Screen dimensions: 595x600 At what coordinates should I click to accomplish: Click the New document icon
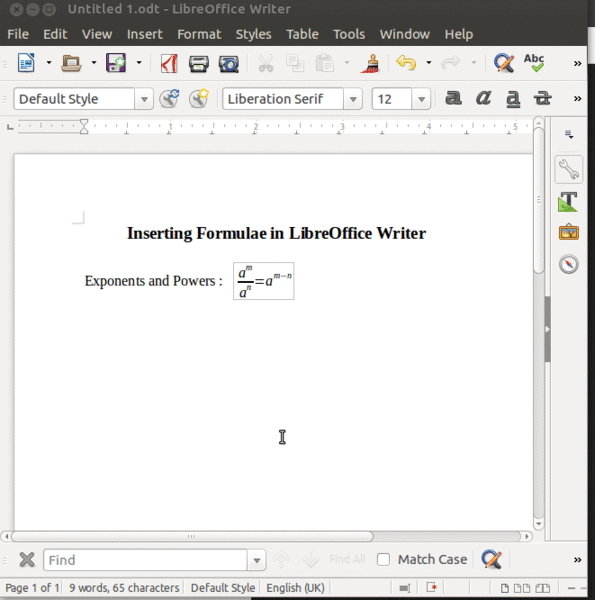(26, 63)
